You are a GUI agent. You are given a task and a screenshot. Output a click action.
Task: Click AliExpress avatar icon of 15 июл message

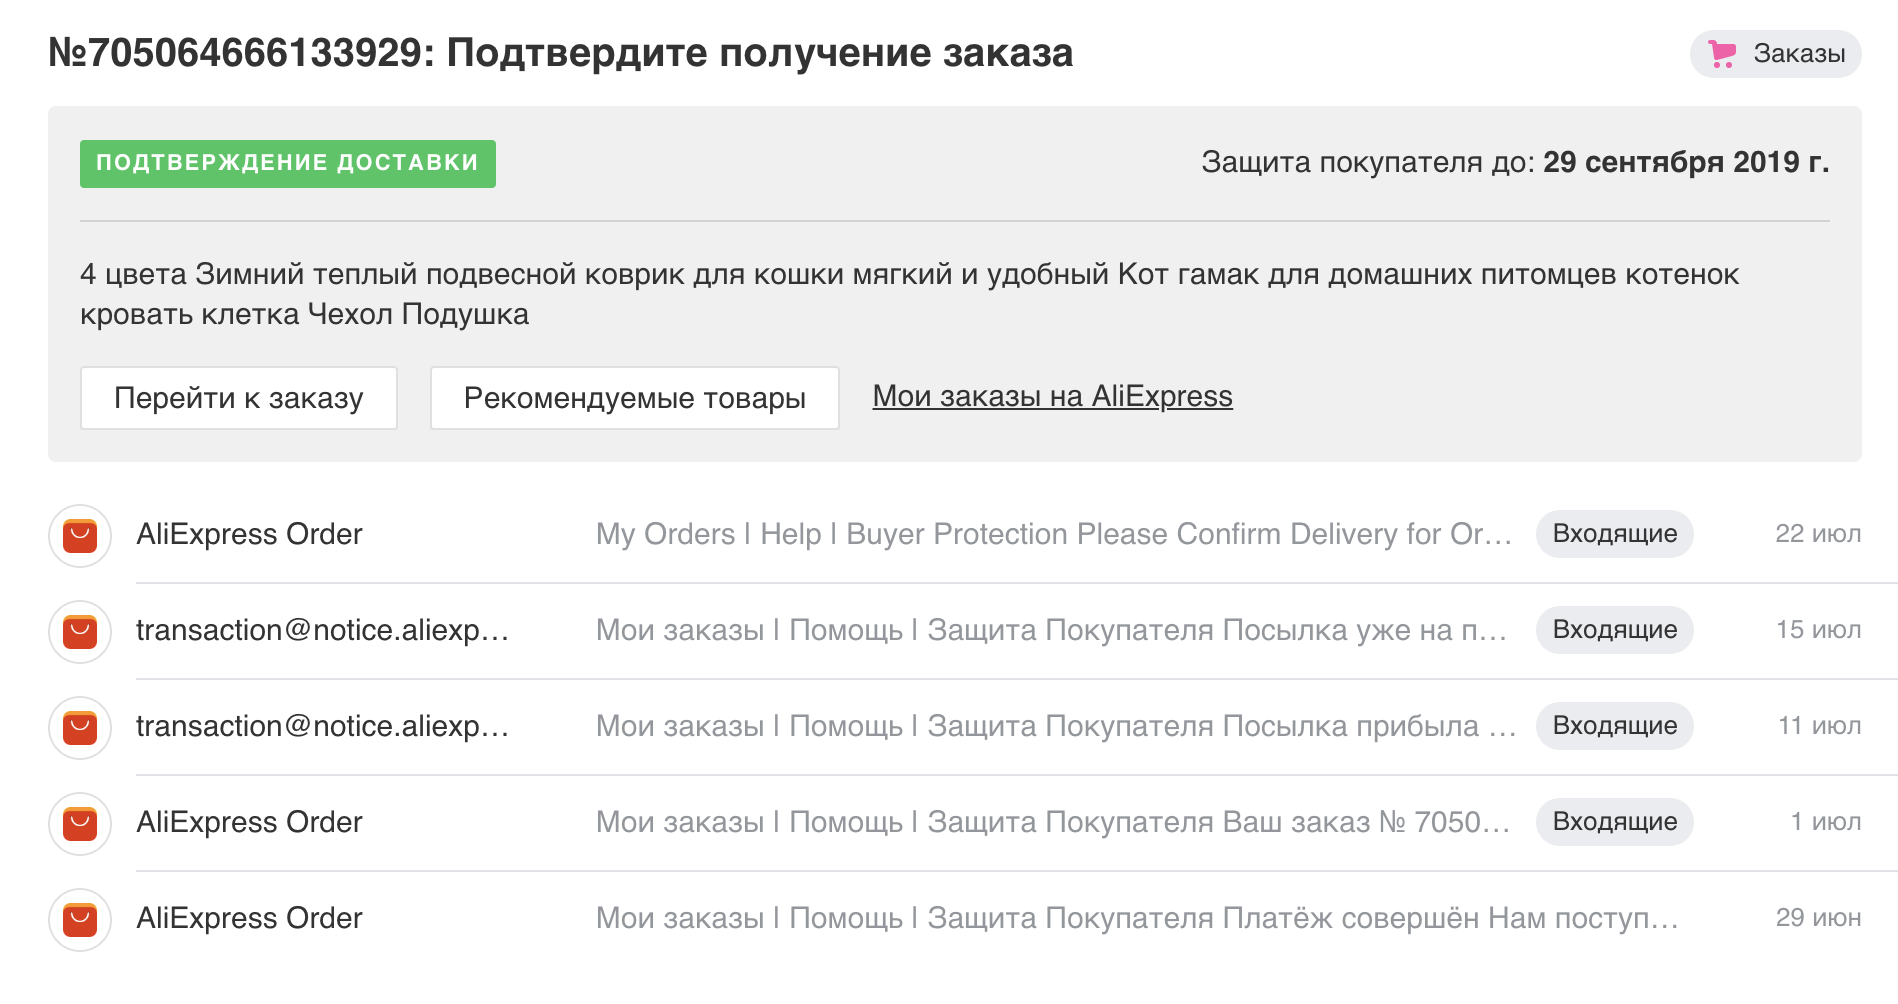[80, 631]
